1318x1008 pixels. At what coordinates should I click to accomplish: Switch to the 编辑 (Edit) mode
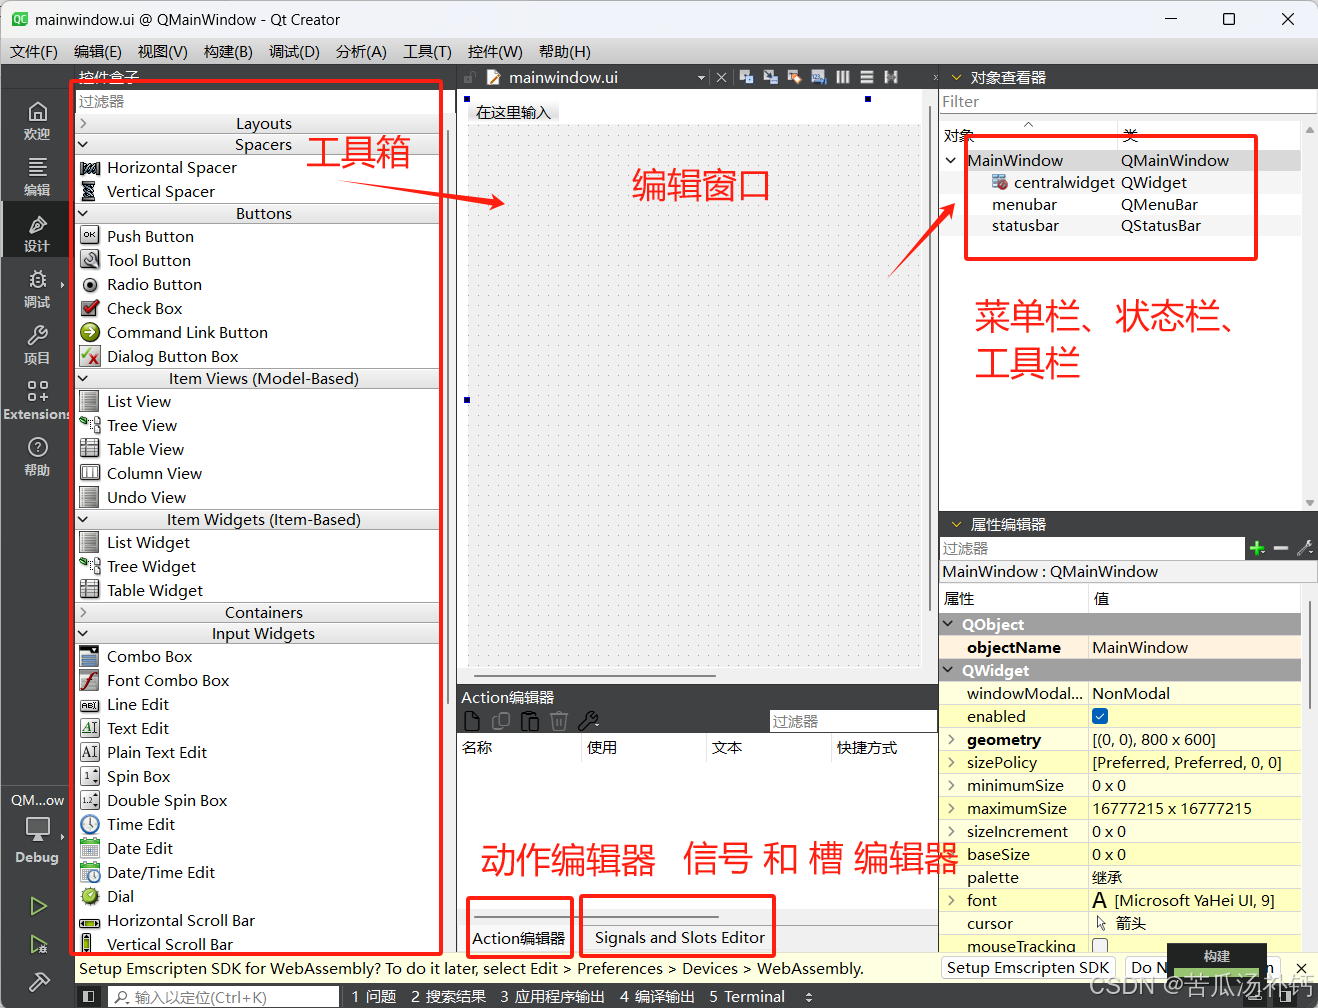tap(37, 176)
